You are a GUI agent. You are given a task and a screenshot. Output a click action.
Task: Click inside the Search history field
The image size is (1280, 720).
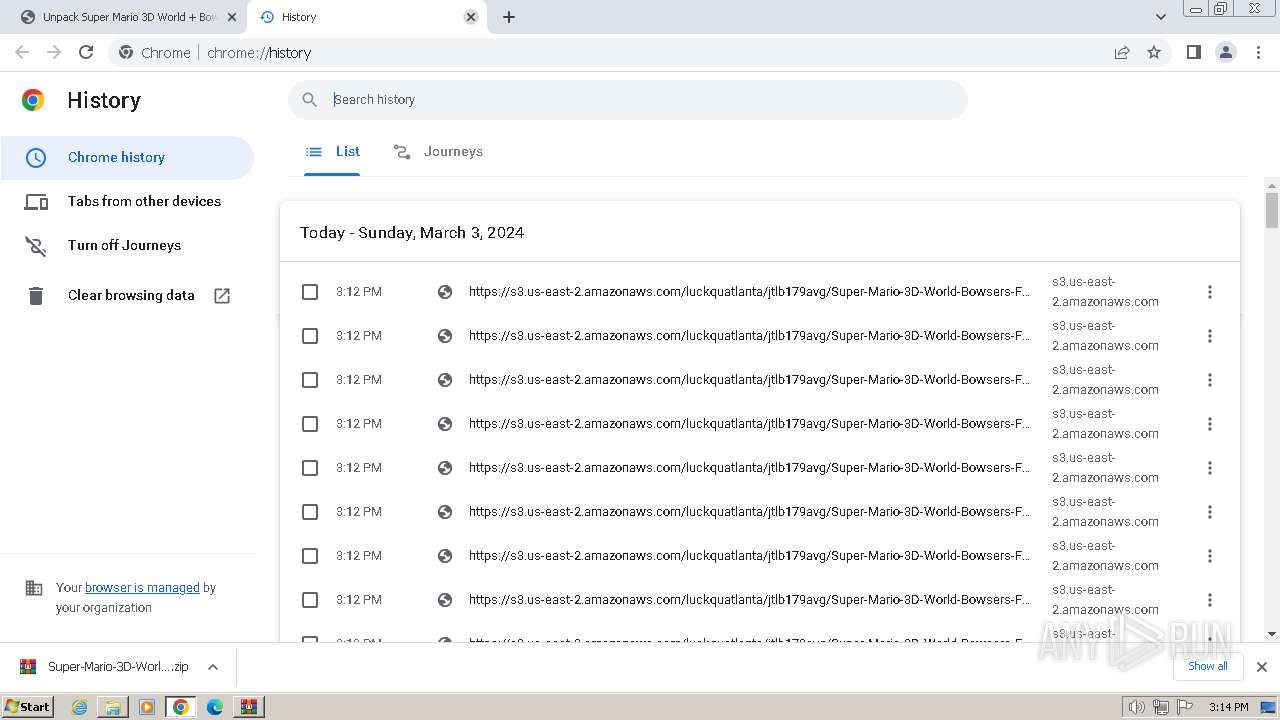628,99
